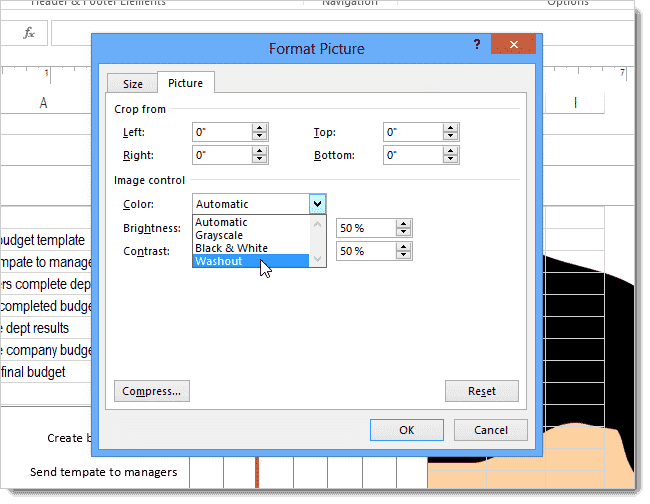Image resolution: width=650 pixels, height=504 pixels.
Task: Click the color list scroll up arrow
Action: coord(318,224)
